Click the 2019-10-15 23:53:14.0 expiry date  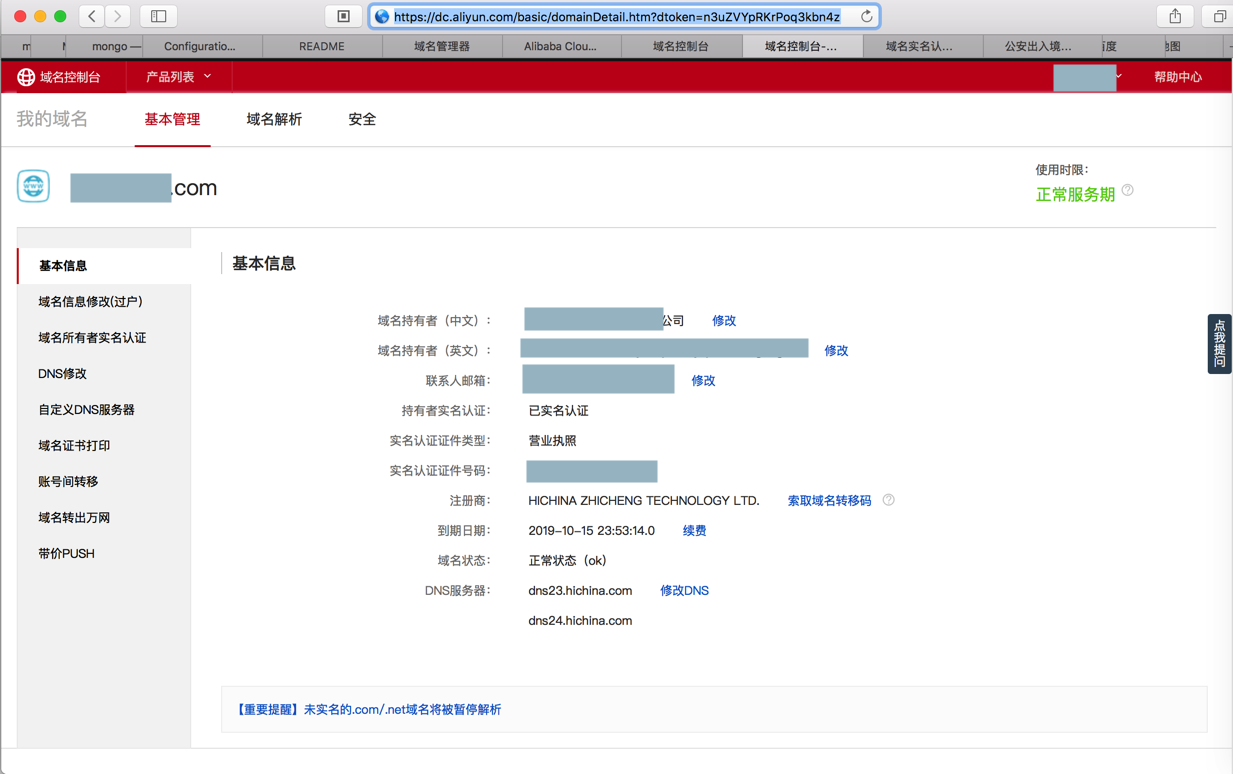pos(591,531)
